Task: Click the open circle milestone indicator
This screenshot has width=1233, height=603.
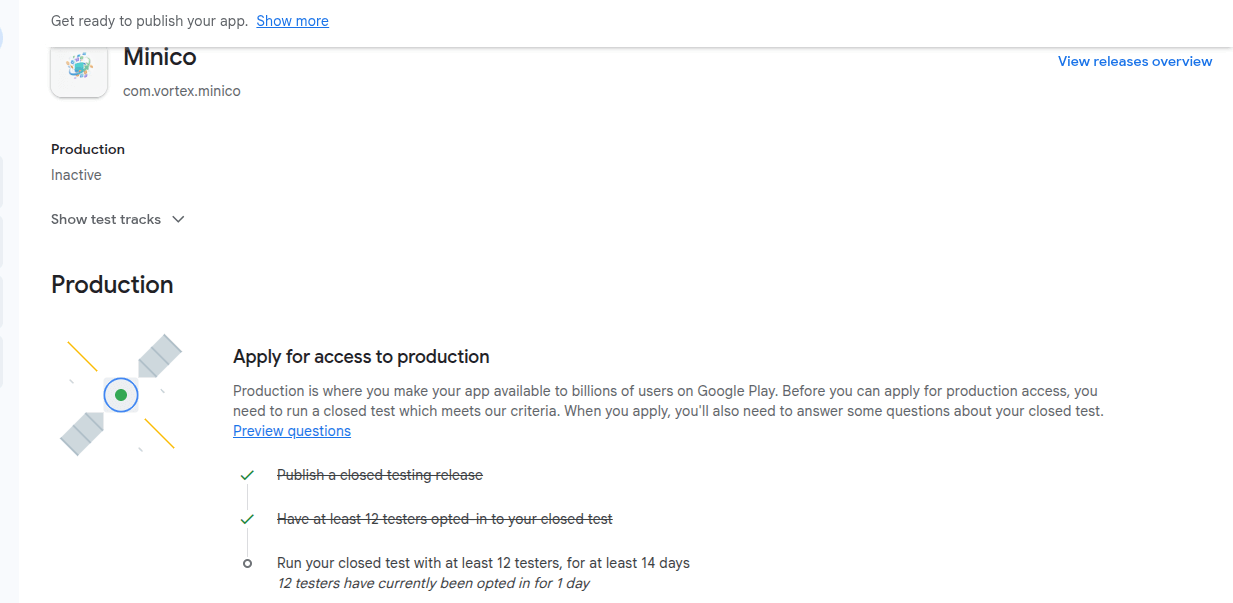Action: point(247,563)
